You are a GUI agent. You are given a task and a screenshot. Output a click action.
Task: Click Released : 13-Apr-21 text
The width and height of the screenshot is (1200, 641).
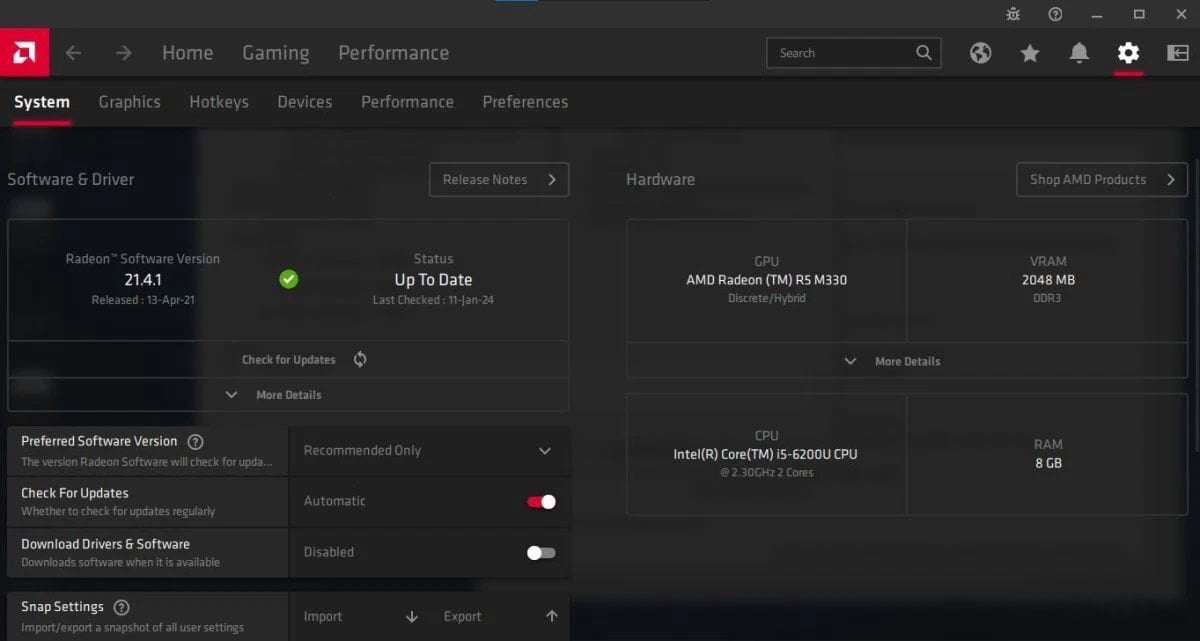coord(143,300)
